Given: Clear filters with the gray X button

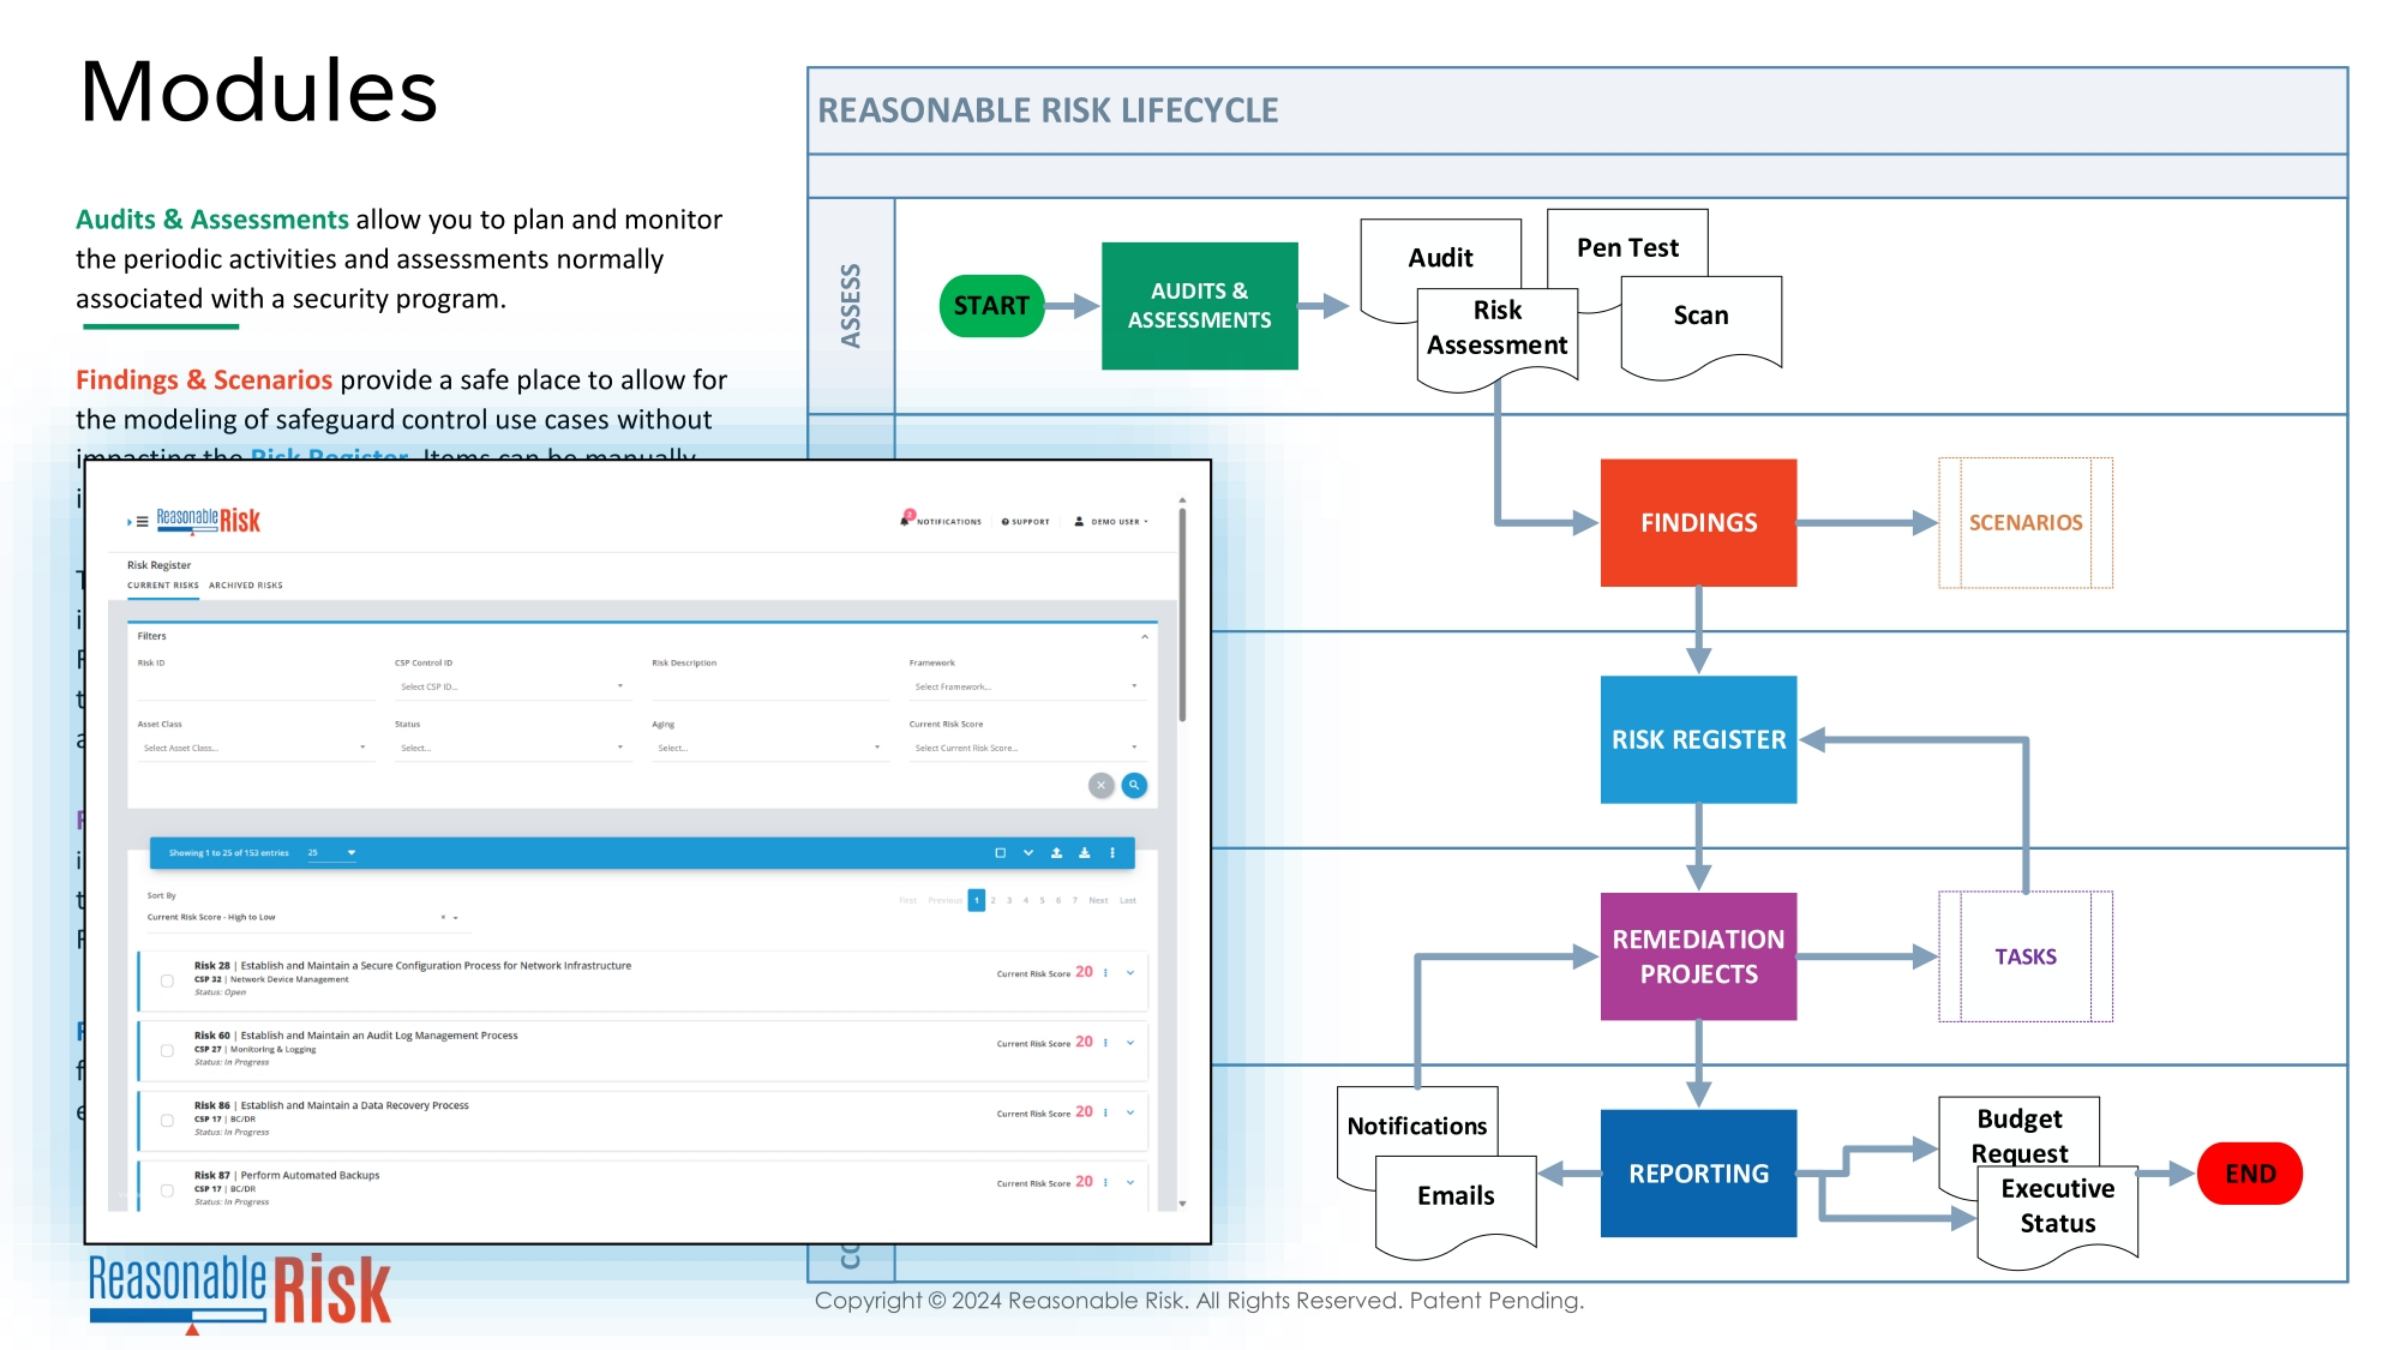Looking at the screenshot, I should [x=1100, y=785].
